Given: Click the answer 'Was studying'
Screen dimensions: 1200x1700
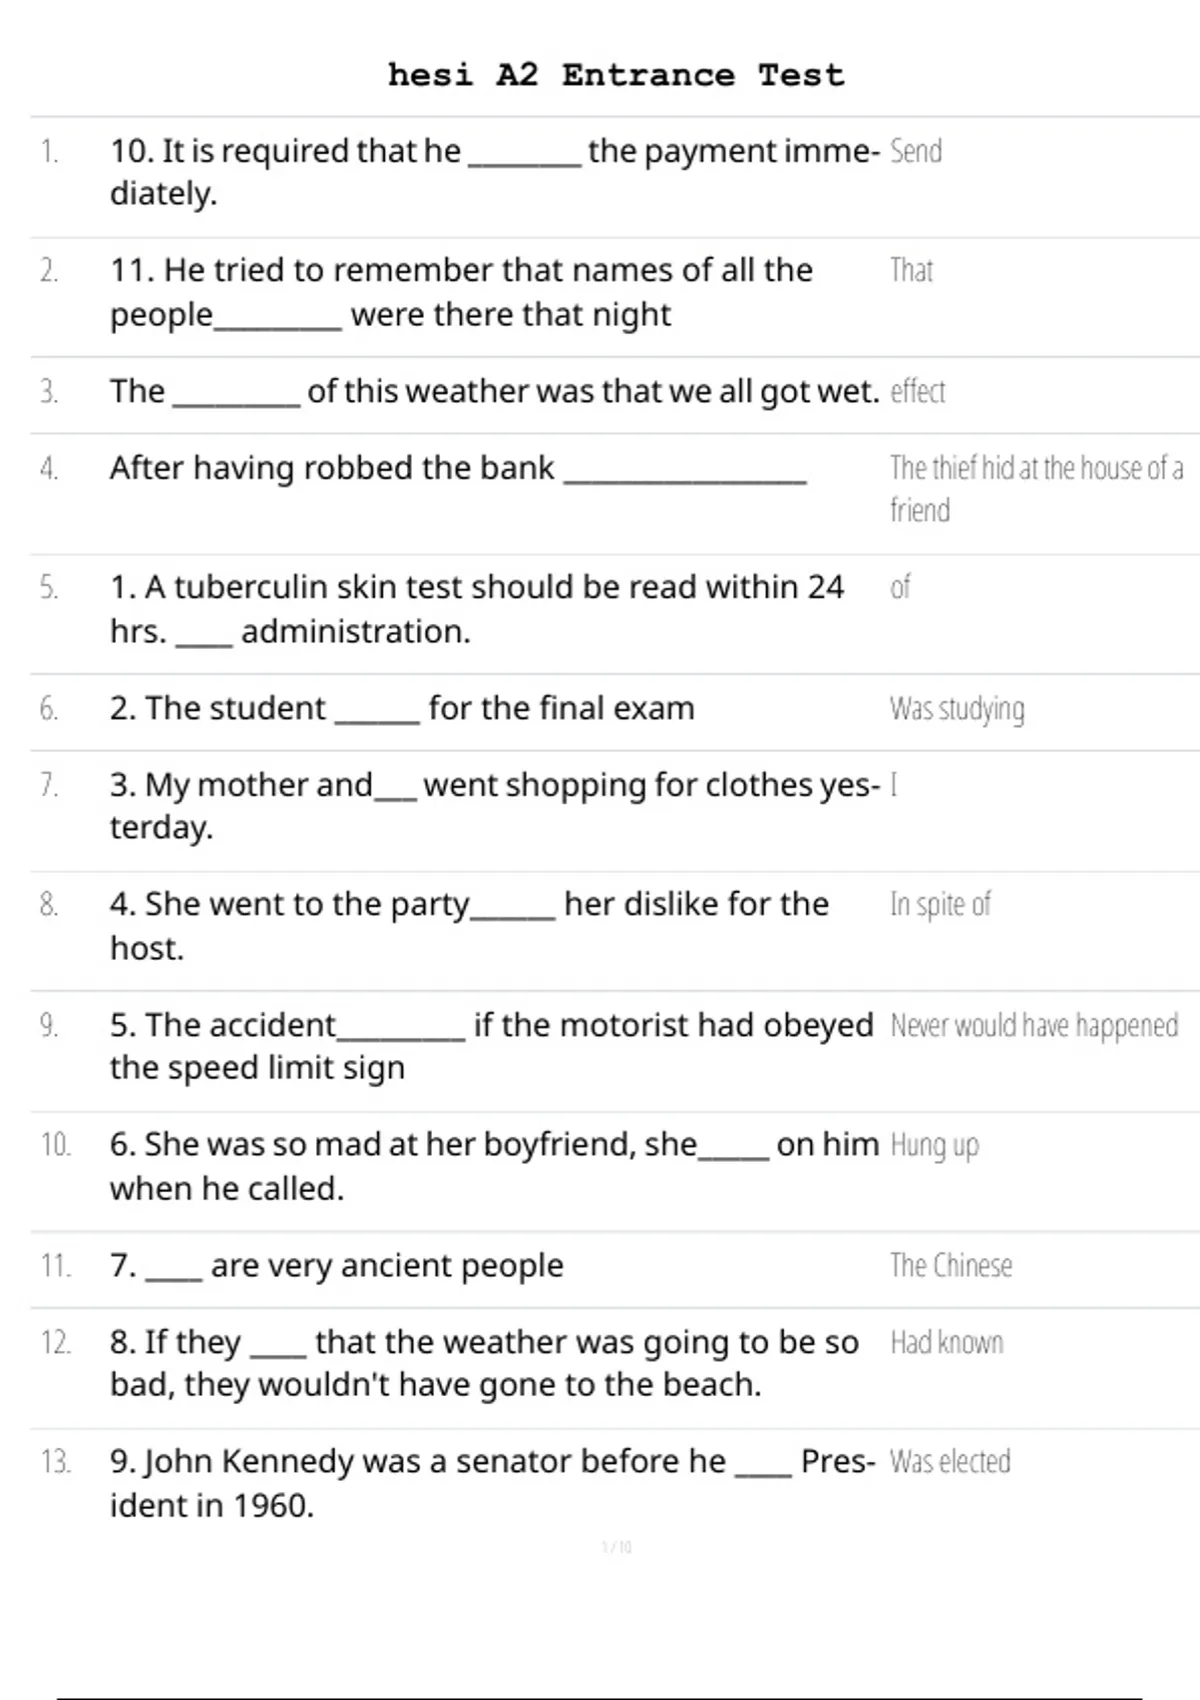Looking at the screenshot, I should [957, 709].
